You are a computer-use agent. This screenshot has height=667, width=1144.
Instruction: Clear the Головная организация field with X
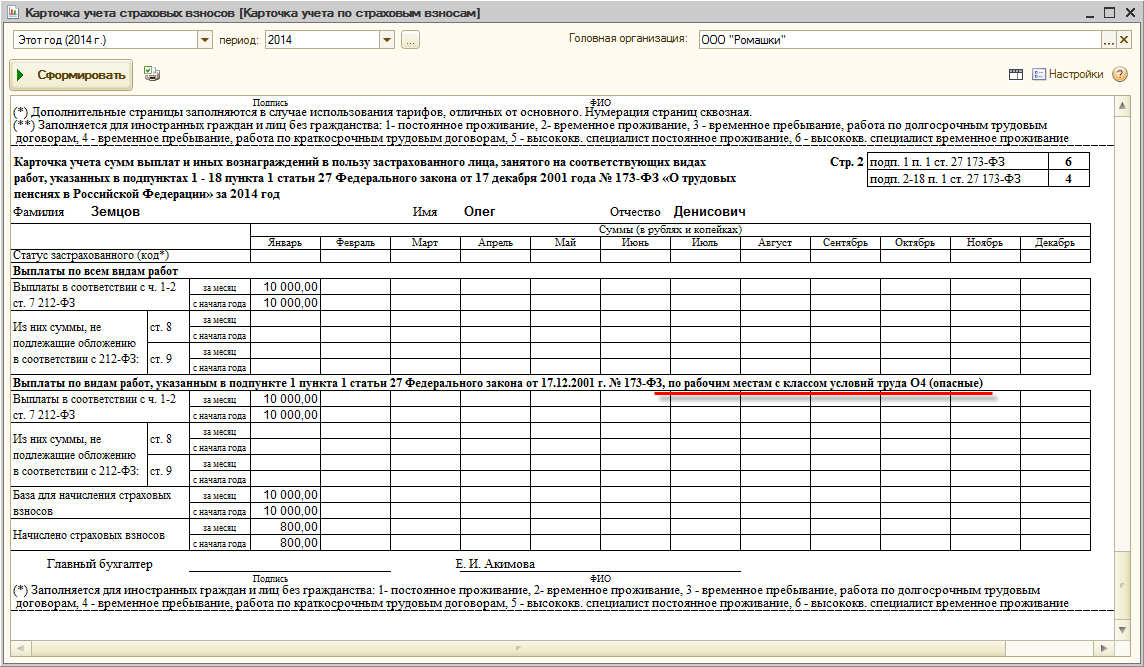coord(1123,40)
